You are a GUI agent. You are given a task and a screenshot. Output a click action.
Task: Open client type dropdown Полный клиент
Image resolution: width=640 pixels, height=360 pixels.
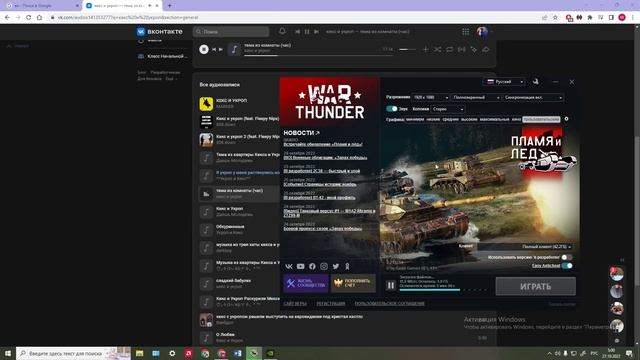click(x=524, y=247)
